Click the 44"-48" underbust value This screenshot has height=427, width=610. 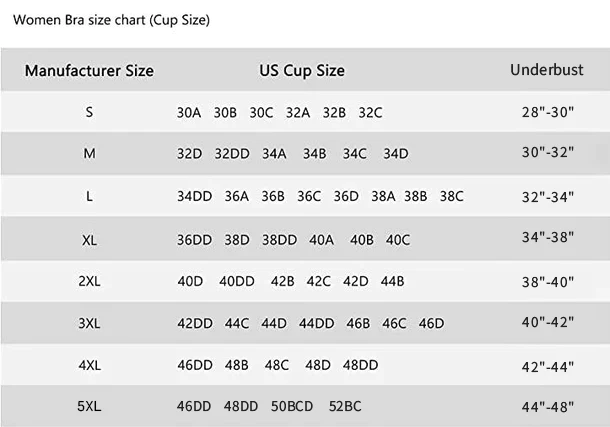point(548,407)
